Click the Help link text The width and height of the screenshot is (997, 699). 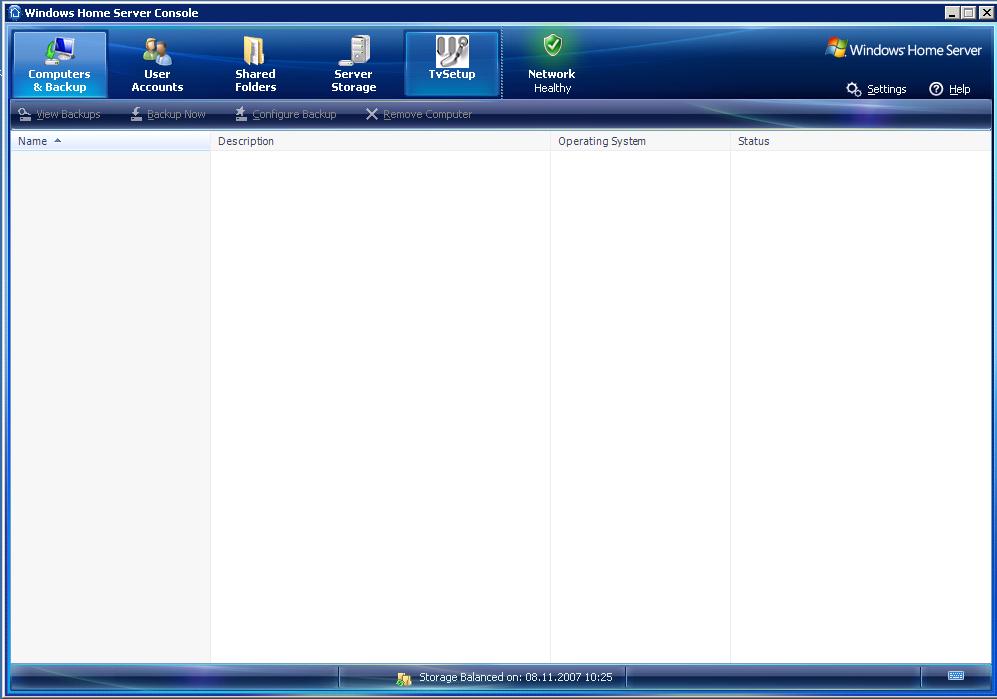pyautogui.click(x=959, y=89)
